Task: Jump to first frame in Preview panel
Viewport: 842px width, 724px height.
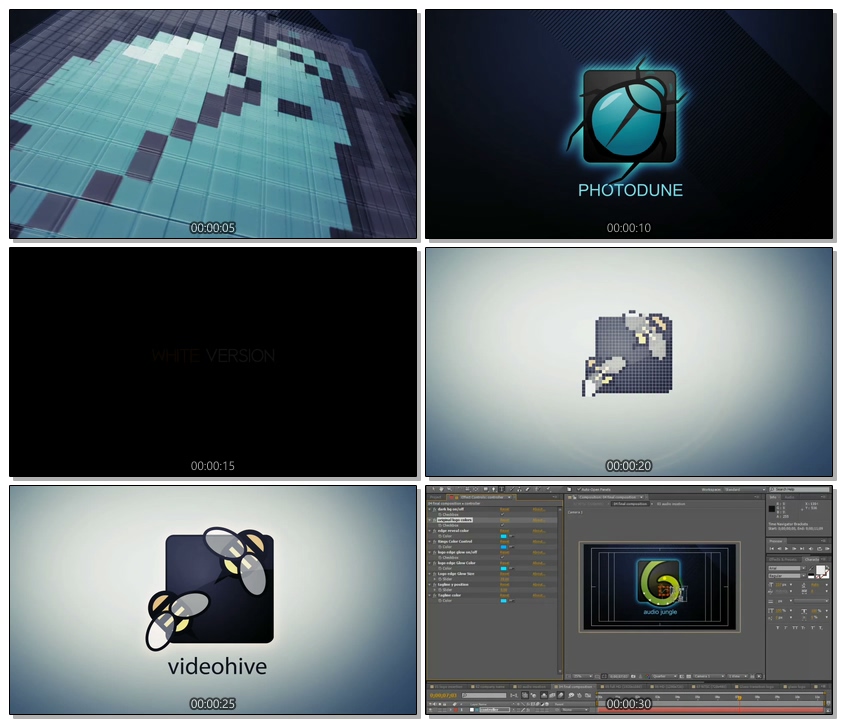Action: click(772, 548)
